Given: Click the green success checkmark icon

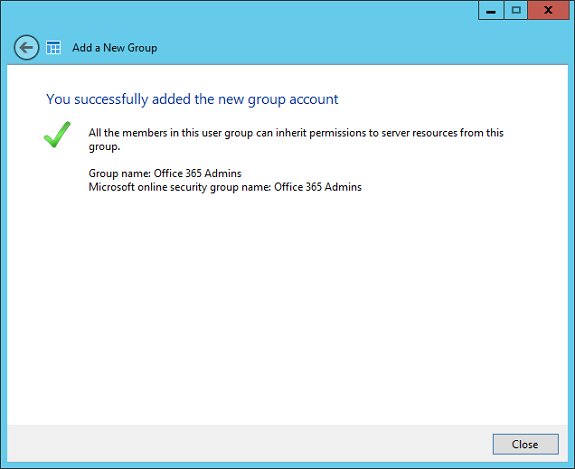Looking at the screenshot, I should click(x=57, y=135).
